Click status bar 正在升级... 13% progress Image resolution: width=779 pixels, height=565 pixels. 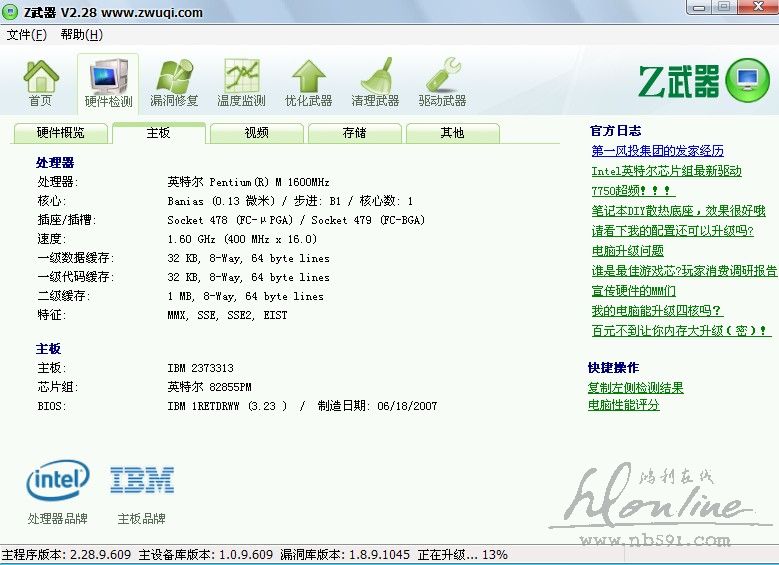[463, 555]
